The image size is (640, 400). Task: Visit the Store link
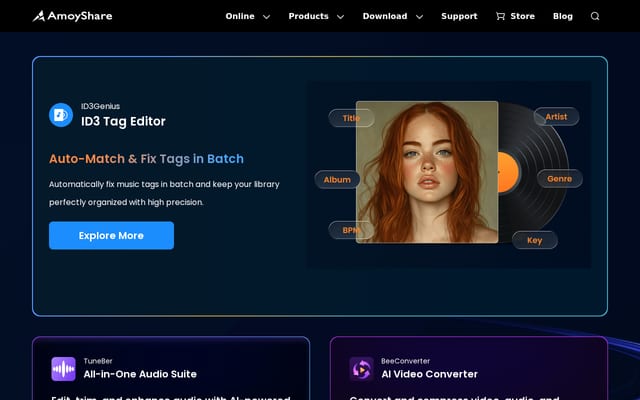tap(522, 16)
